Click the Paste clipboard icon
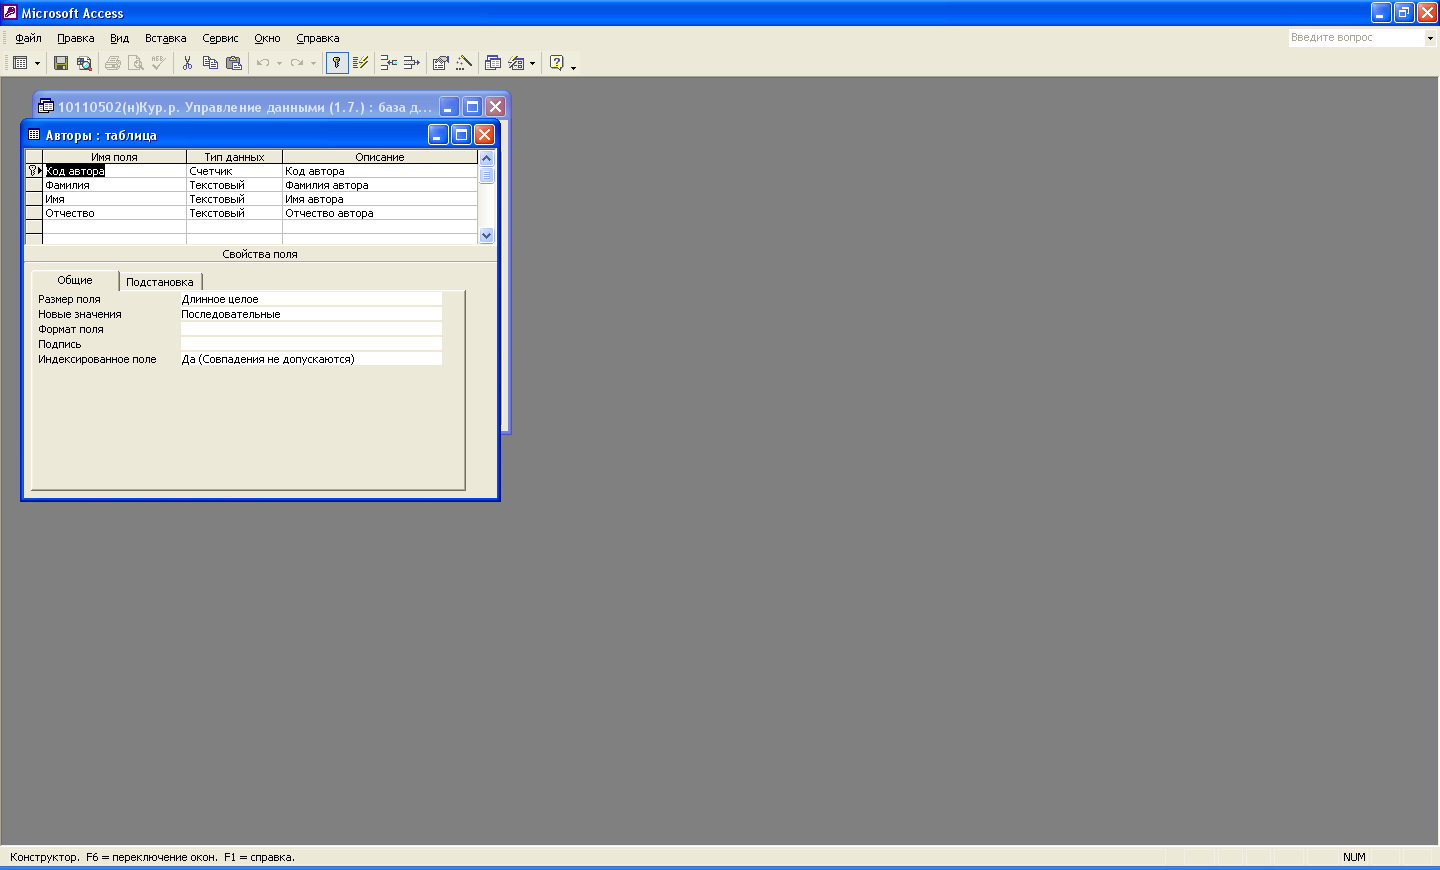Screen dimensions: 1440x870 [234, 63]
